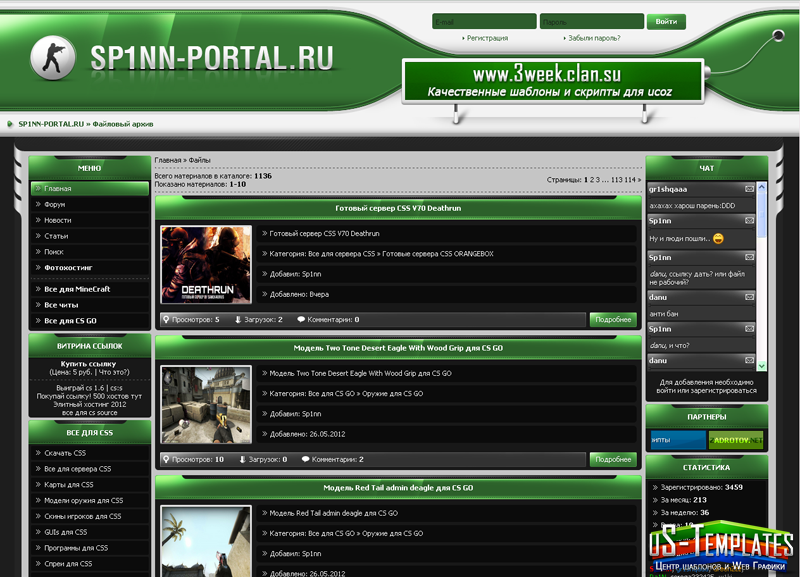
Task: Click the views pin icon in the Deathrun card
Action: coord(166,319)
